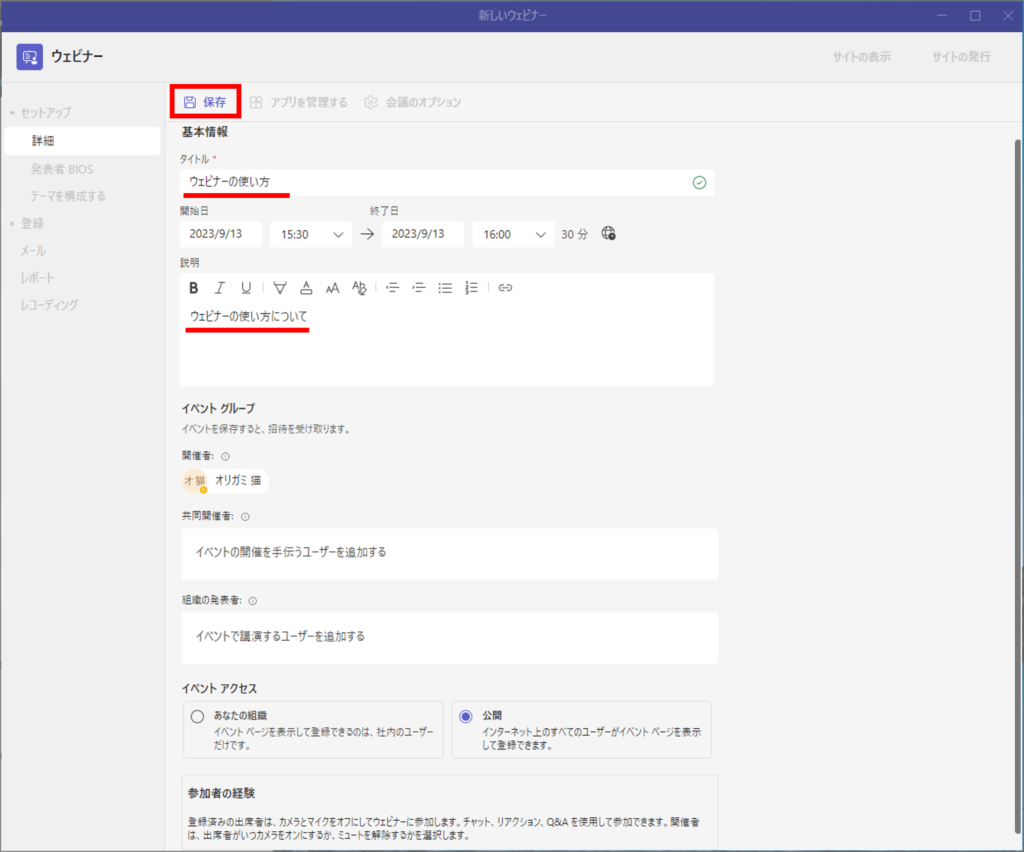Collapse the セットアップ section
The height and width of the screenshot is (852, 1024).
click(x=40, y=113)
